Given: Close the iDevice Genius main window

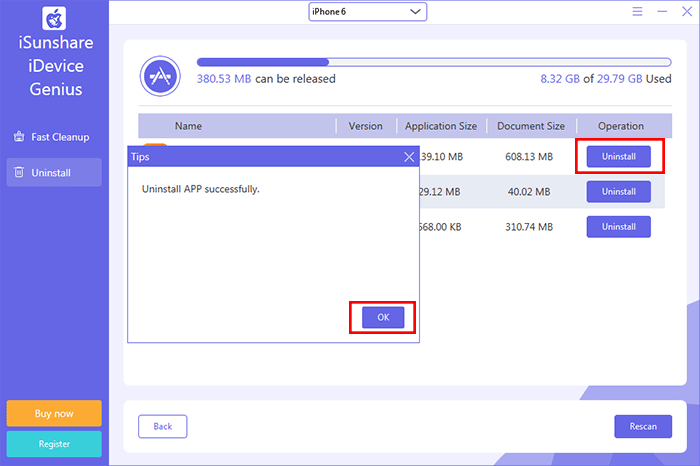Looking at the screenshot, I should click(x=687, y=12).
